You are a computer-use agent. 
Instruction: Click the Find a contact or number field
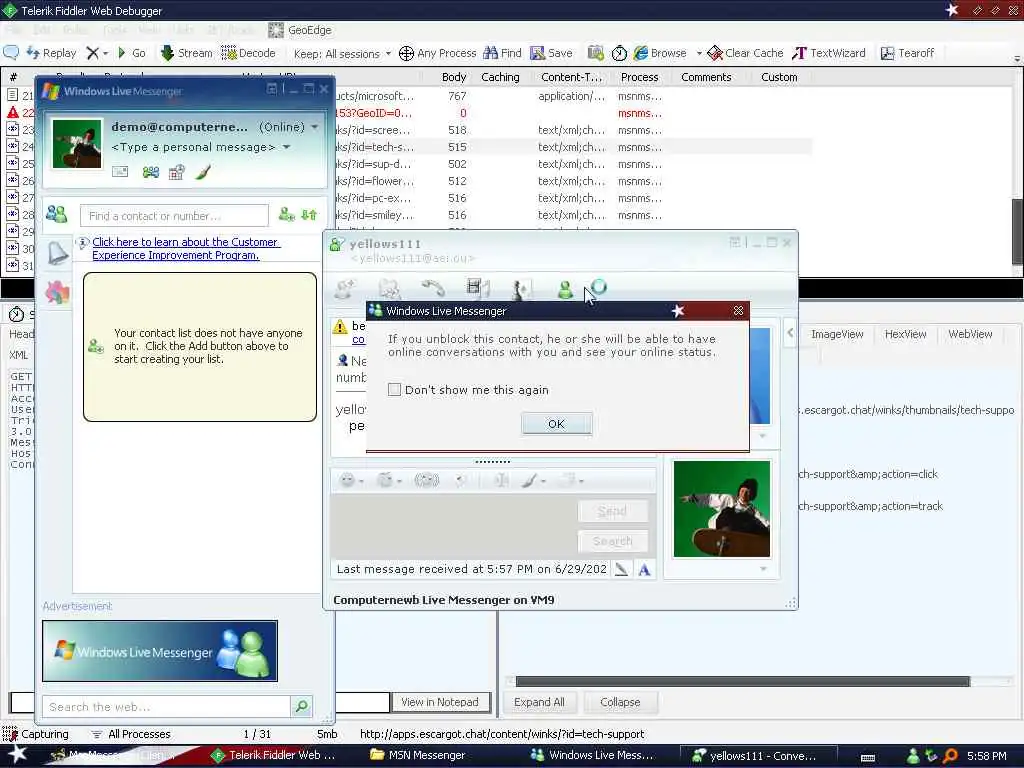click(174, 216)
